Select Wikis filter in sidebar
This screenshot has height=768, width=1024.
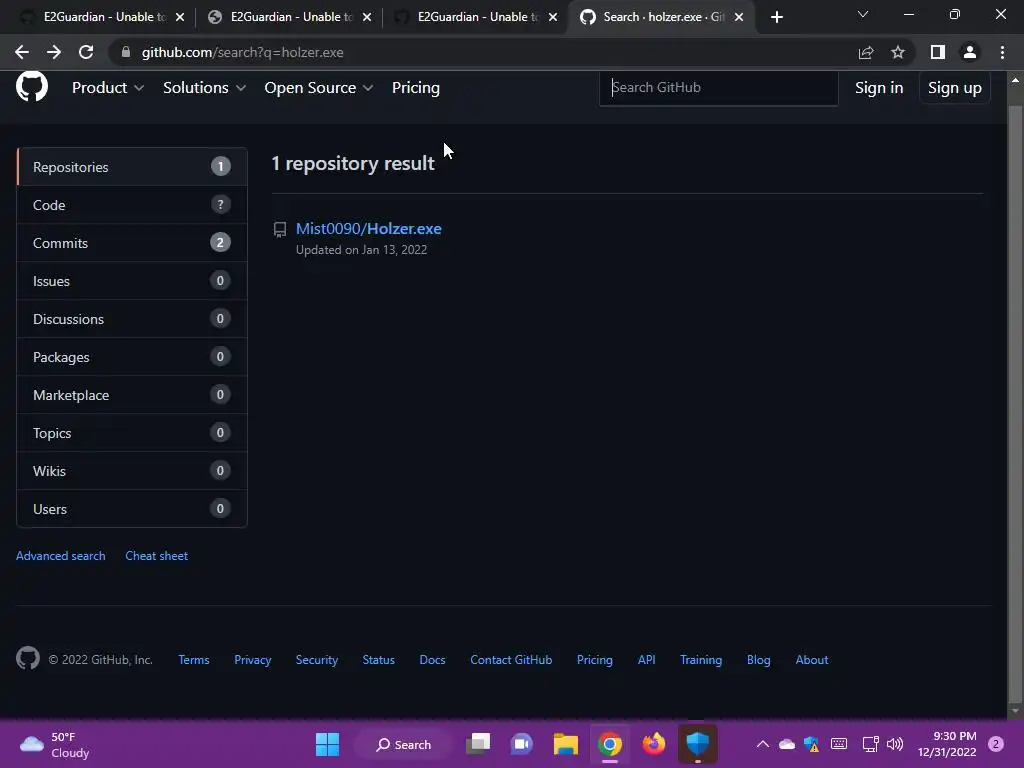[132, 470]
